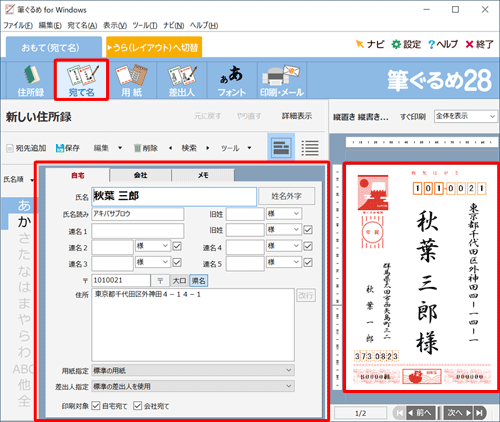Expand 差出人指定 sender selection dropdown
The height and width of the screenshot is (422, 500).
[x=193, y=386]
